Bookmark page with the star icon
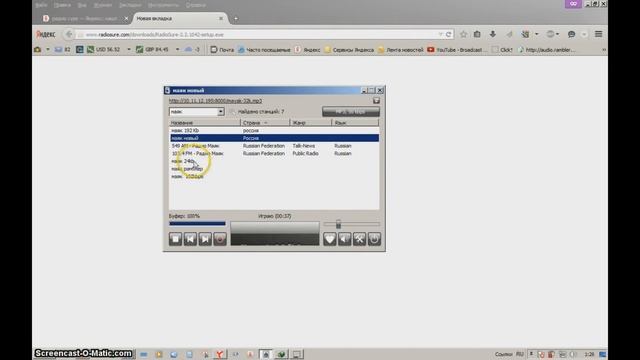This screenshot has height=360, width=640. (x=463, y=34)
